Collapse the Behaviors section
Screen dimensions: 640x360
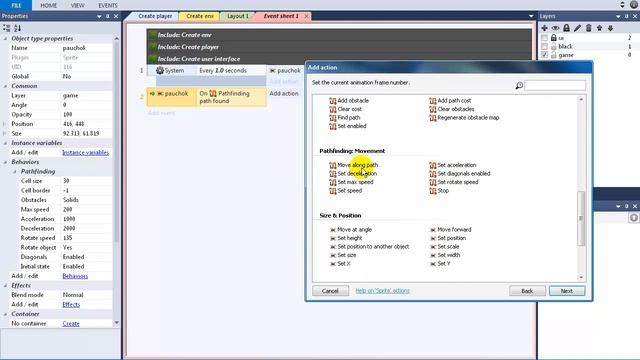5,162
